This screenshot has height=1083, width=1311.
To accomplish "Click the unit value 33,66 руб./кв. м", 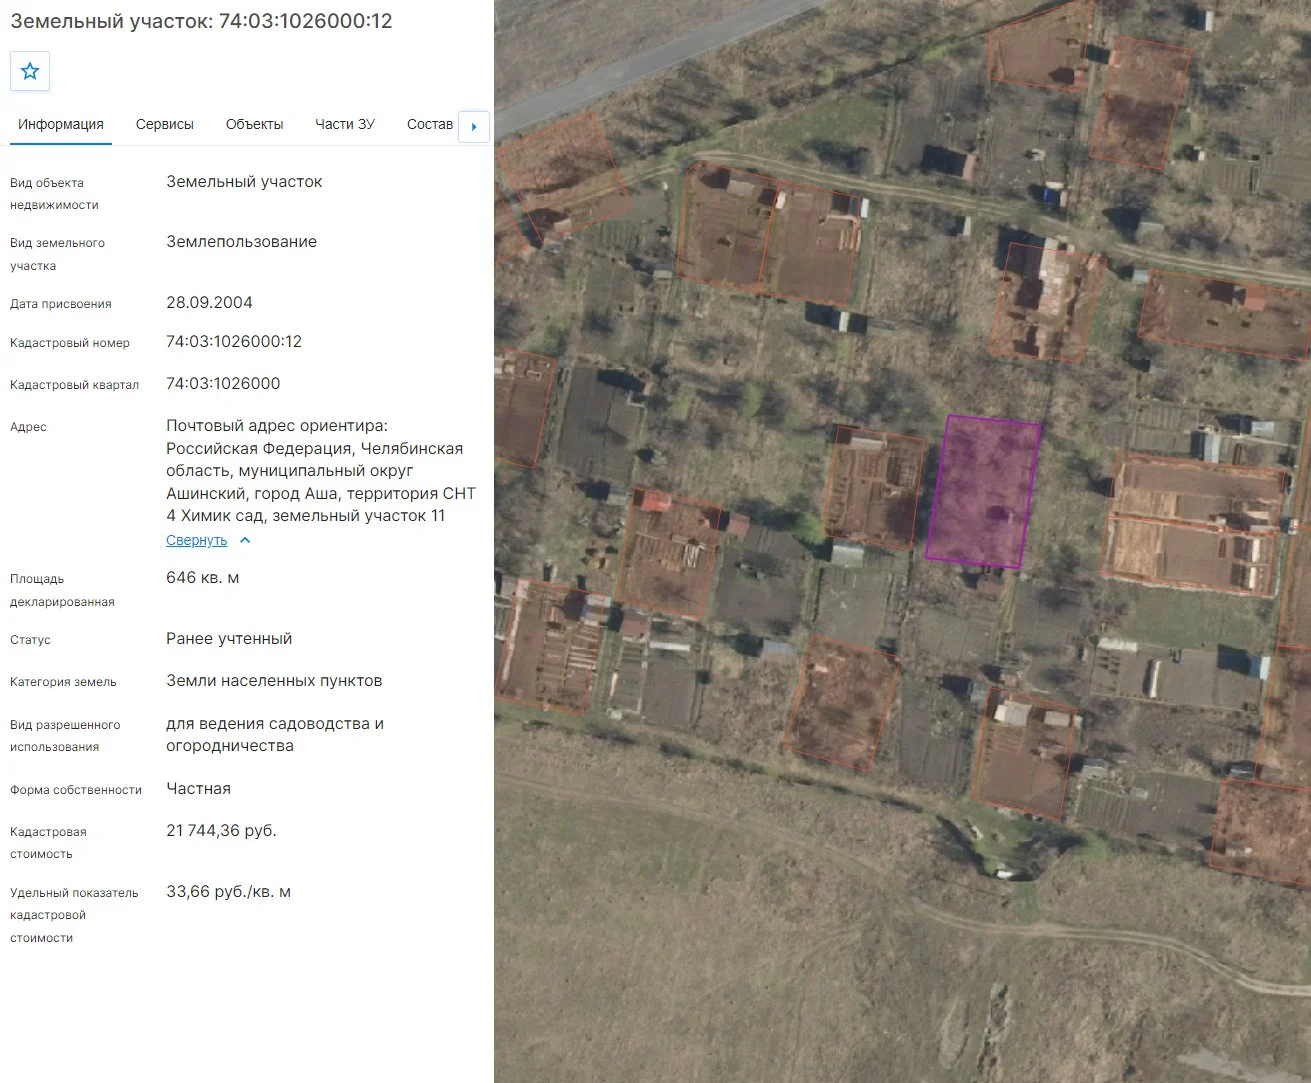I will coord(228,891).
